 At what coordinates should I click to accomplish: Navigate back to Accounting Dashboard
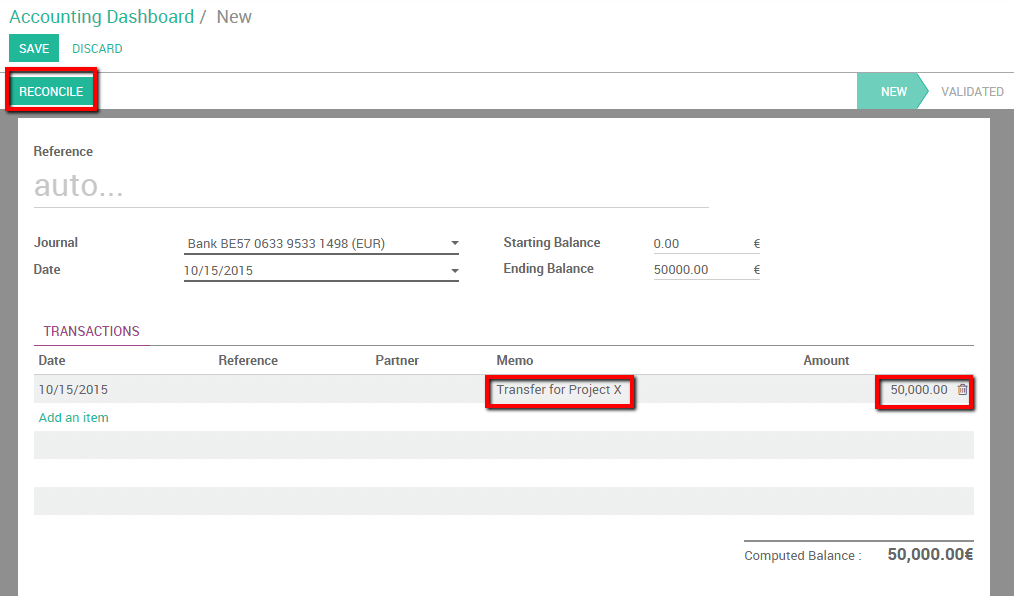coord(101,16)
